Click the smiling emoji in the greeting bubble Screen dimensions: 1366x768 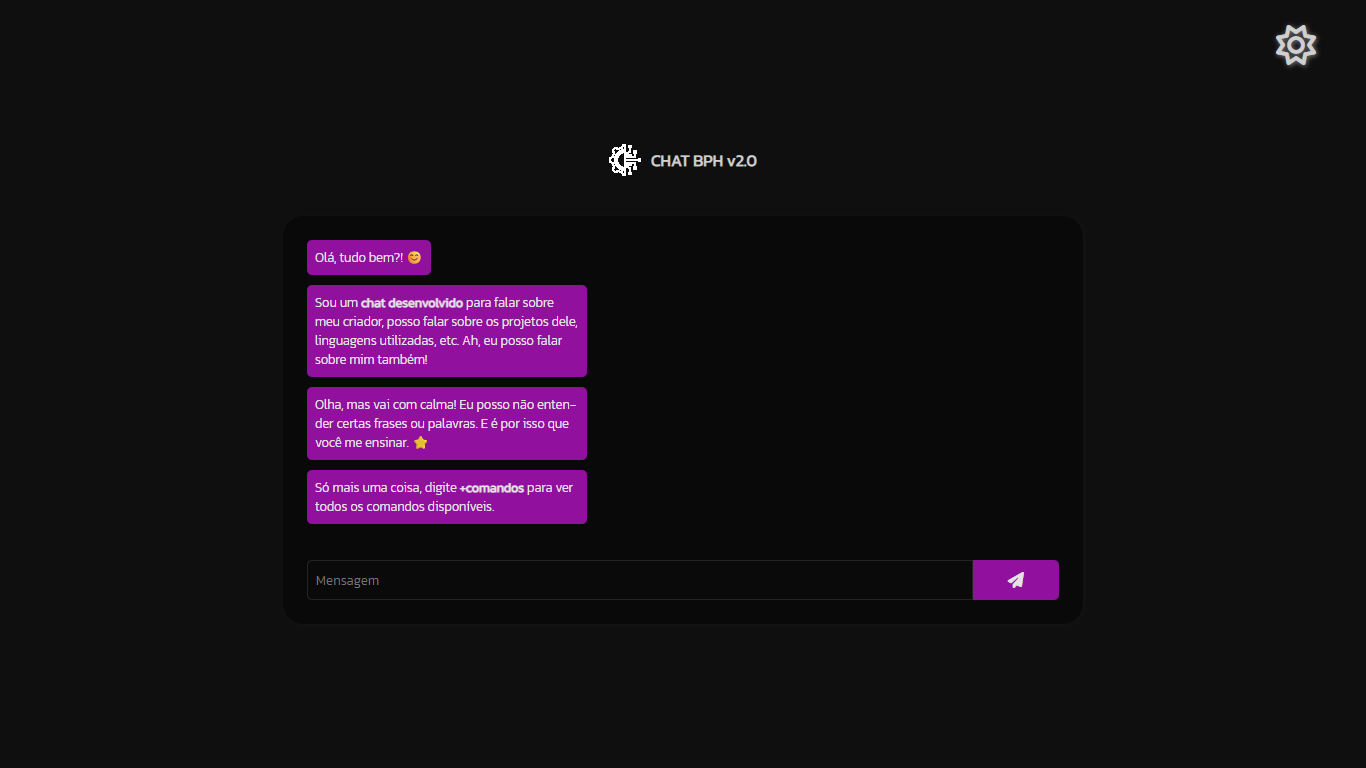412,257
